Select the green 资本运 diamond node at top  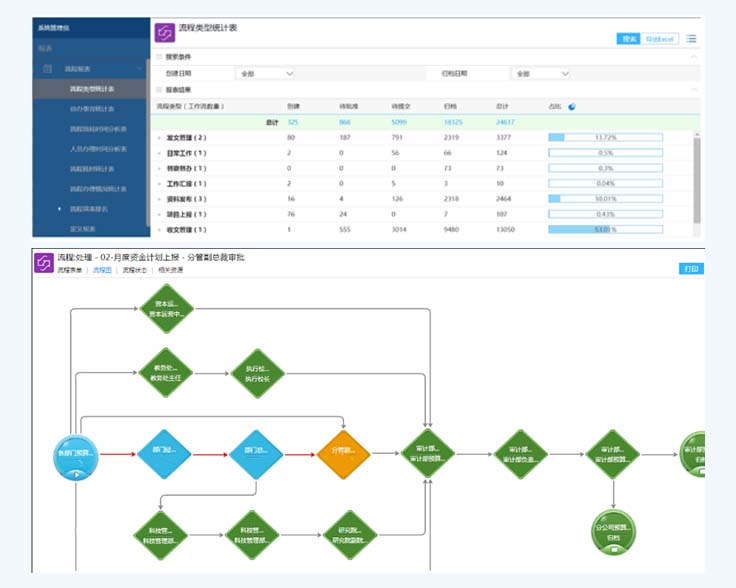(x=165, y=307)
